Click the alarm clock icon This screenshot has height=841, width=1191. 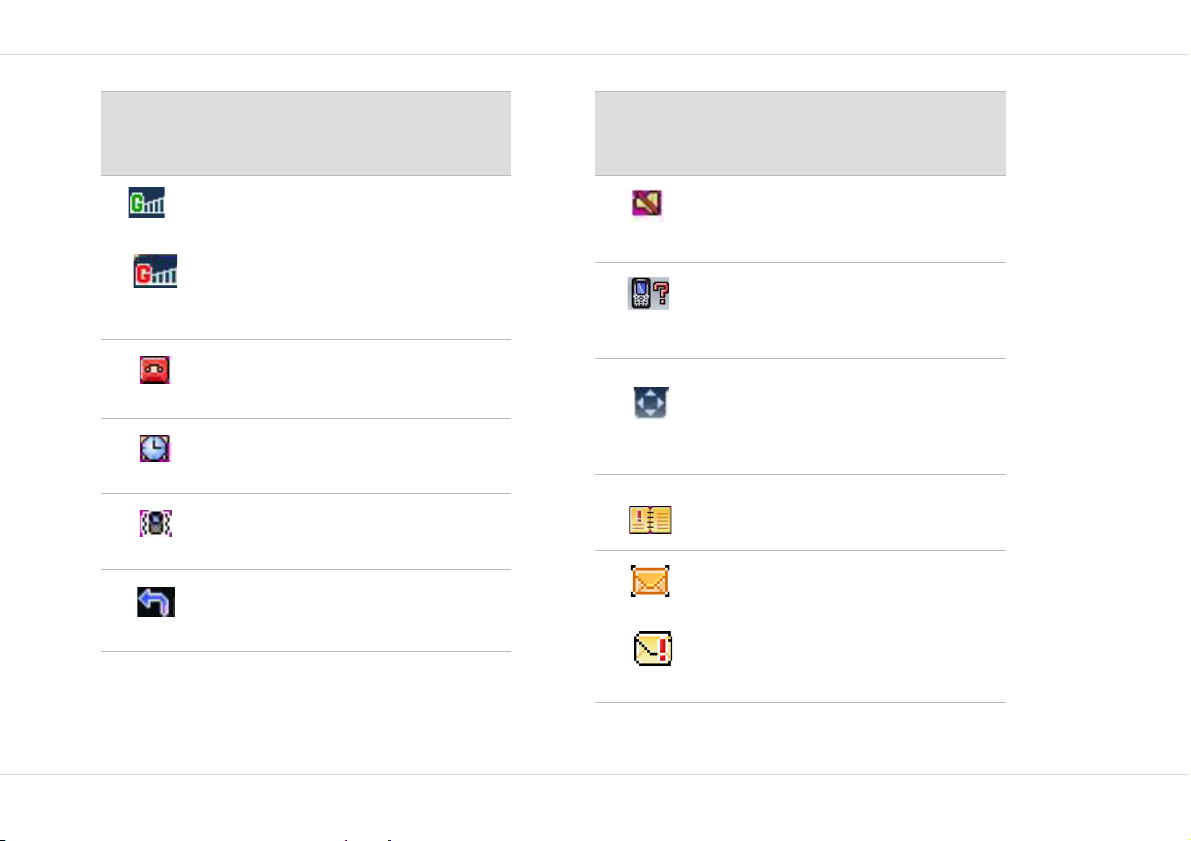coord(155,448)
